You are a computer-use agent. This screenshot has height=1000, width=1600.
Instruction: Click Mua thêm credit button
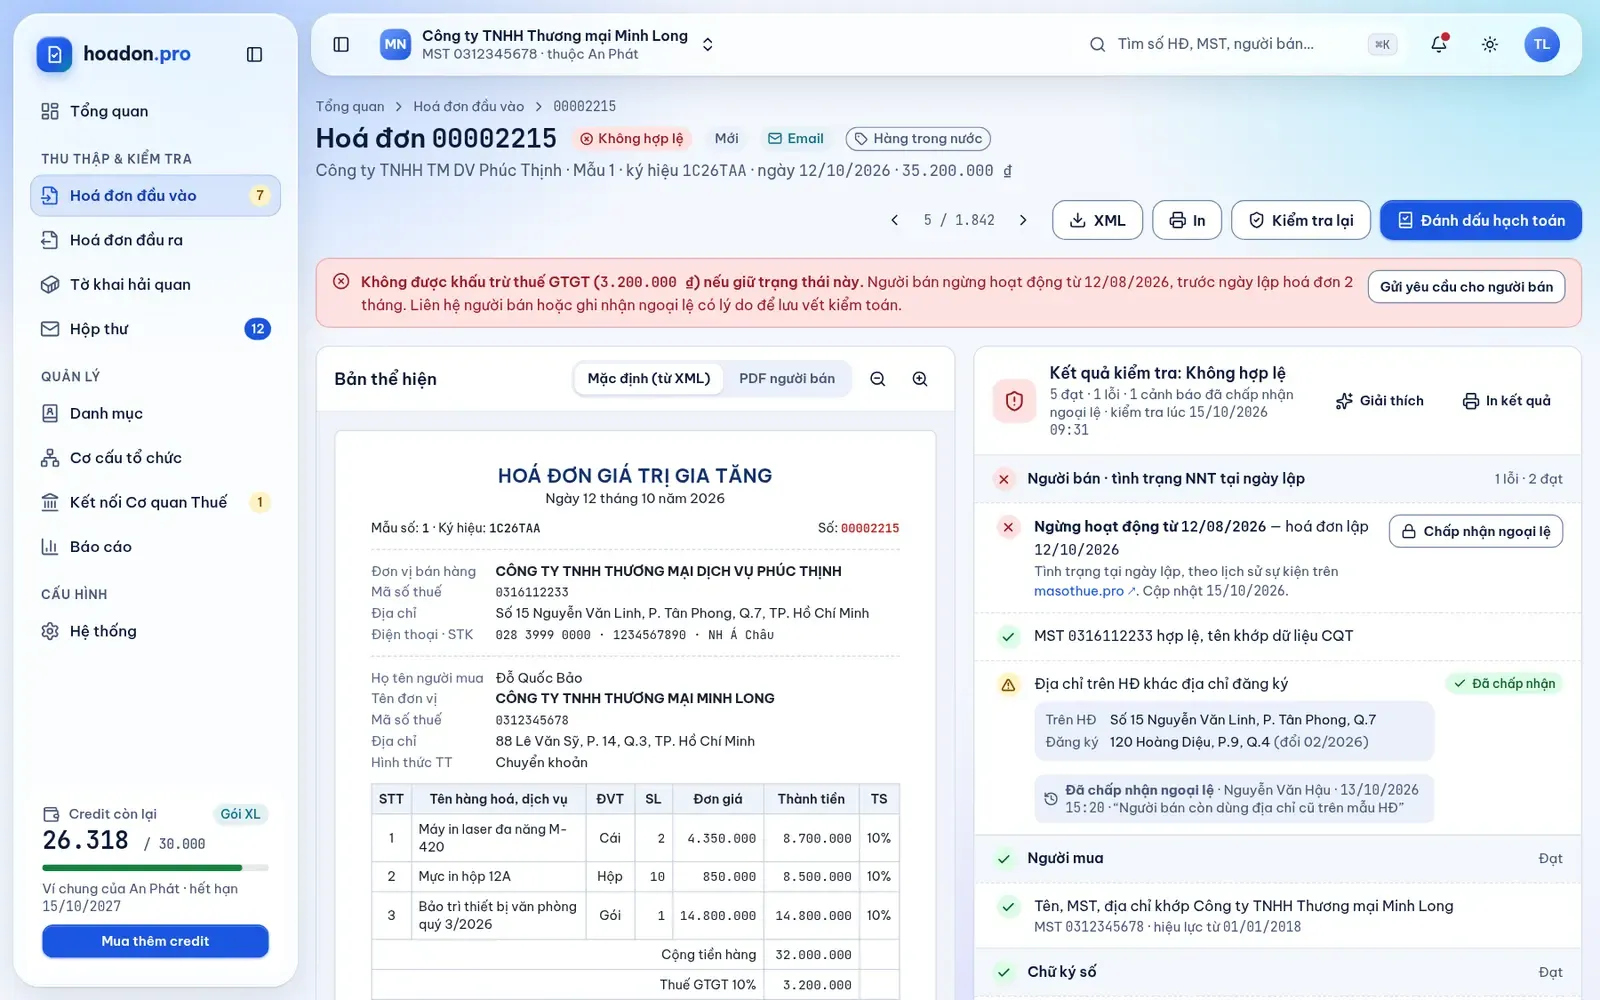point(155,941)
